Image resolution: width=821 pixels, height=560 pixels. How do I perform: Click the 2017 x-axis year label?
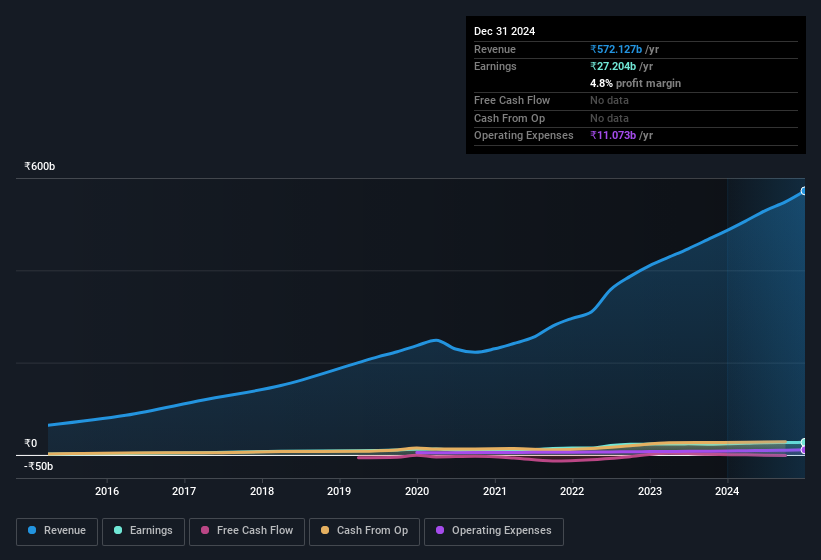click(184, 491)
